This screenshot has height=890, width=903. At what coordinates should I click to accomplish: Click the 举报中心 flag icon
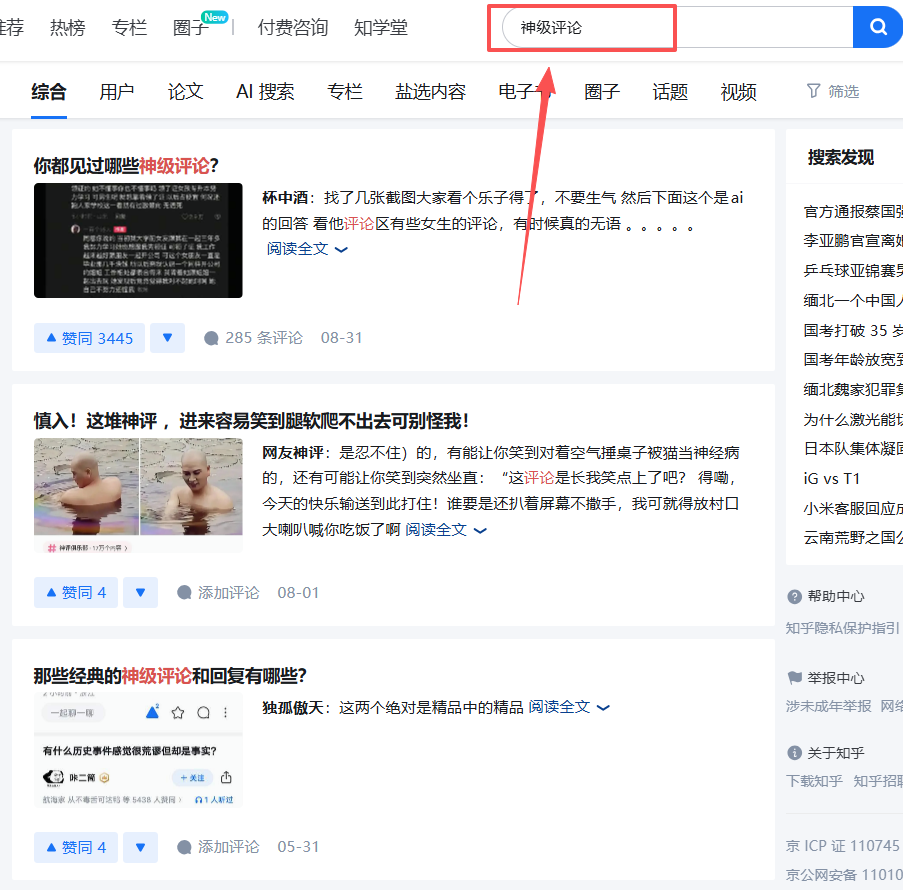(796, 677)
